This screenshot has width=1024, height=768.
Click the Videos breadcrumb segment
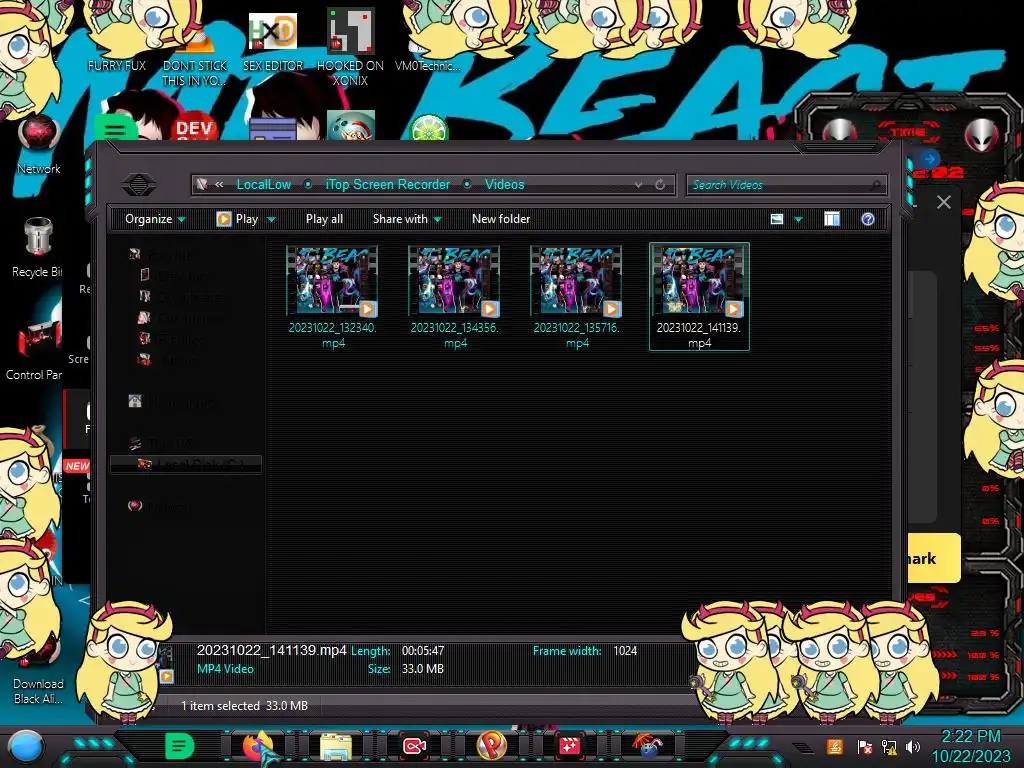point(504,184)
